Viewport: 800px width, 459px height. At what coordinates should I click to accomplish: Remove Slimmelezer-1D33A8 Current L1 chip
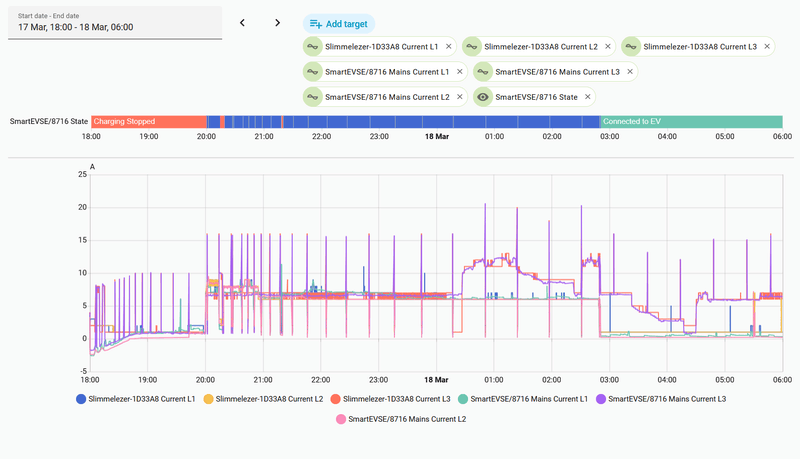pyautogui.click(x=448, y=46)
